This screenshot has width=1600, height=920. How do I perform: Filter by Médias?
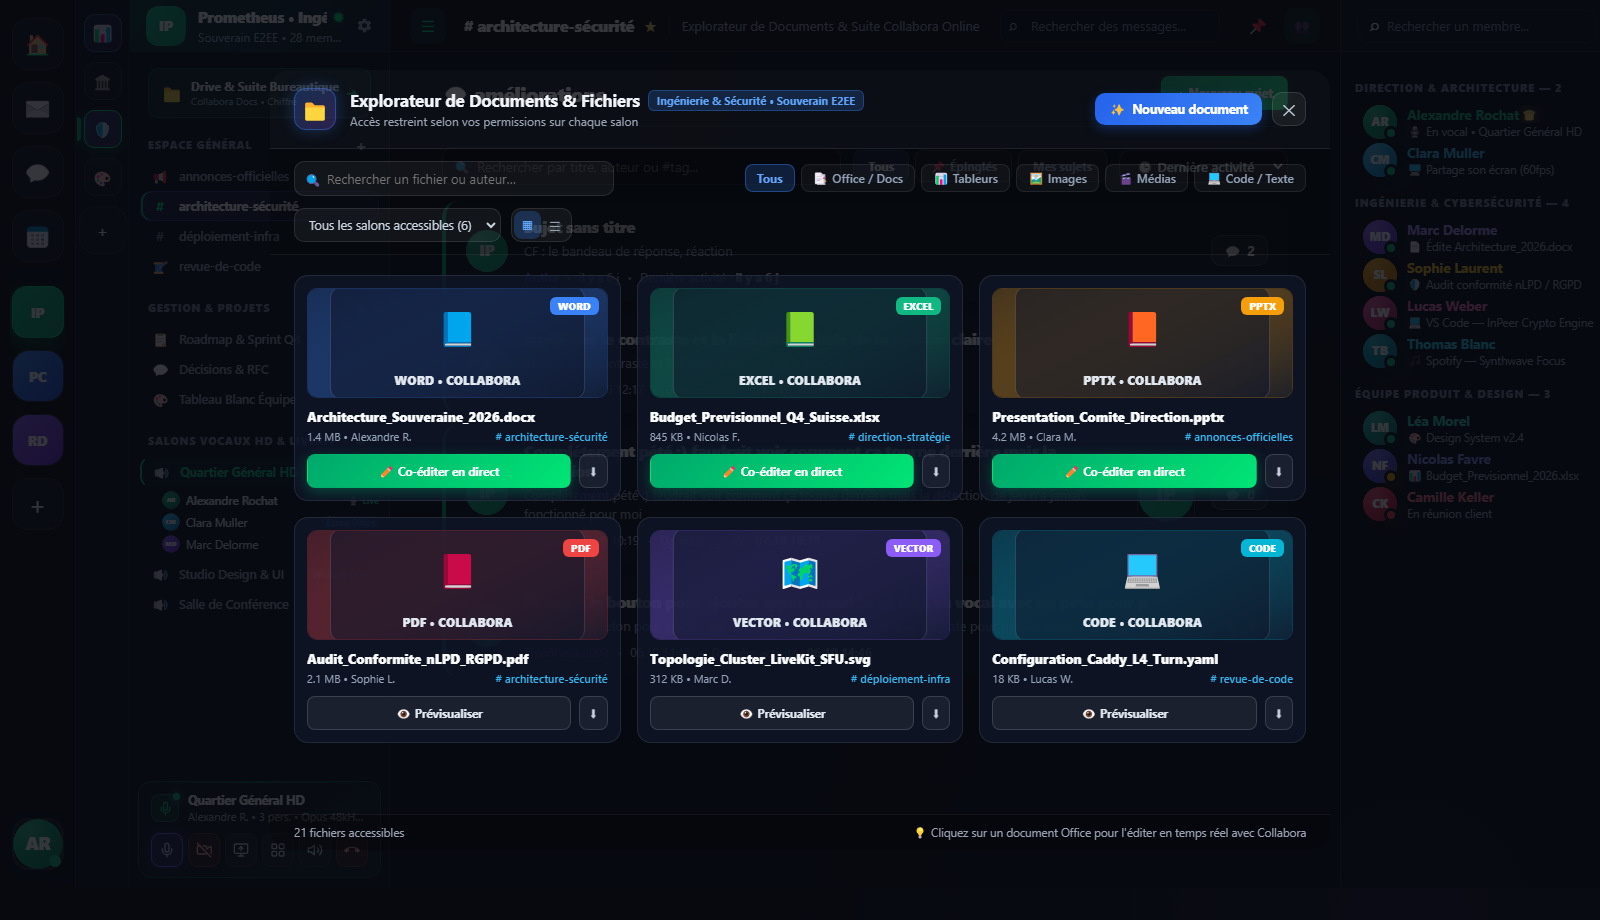pos(1147,179)
